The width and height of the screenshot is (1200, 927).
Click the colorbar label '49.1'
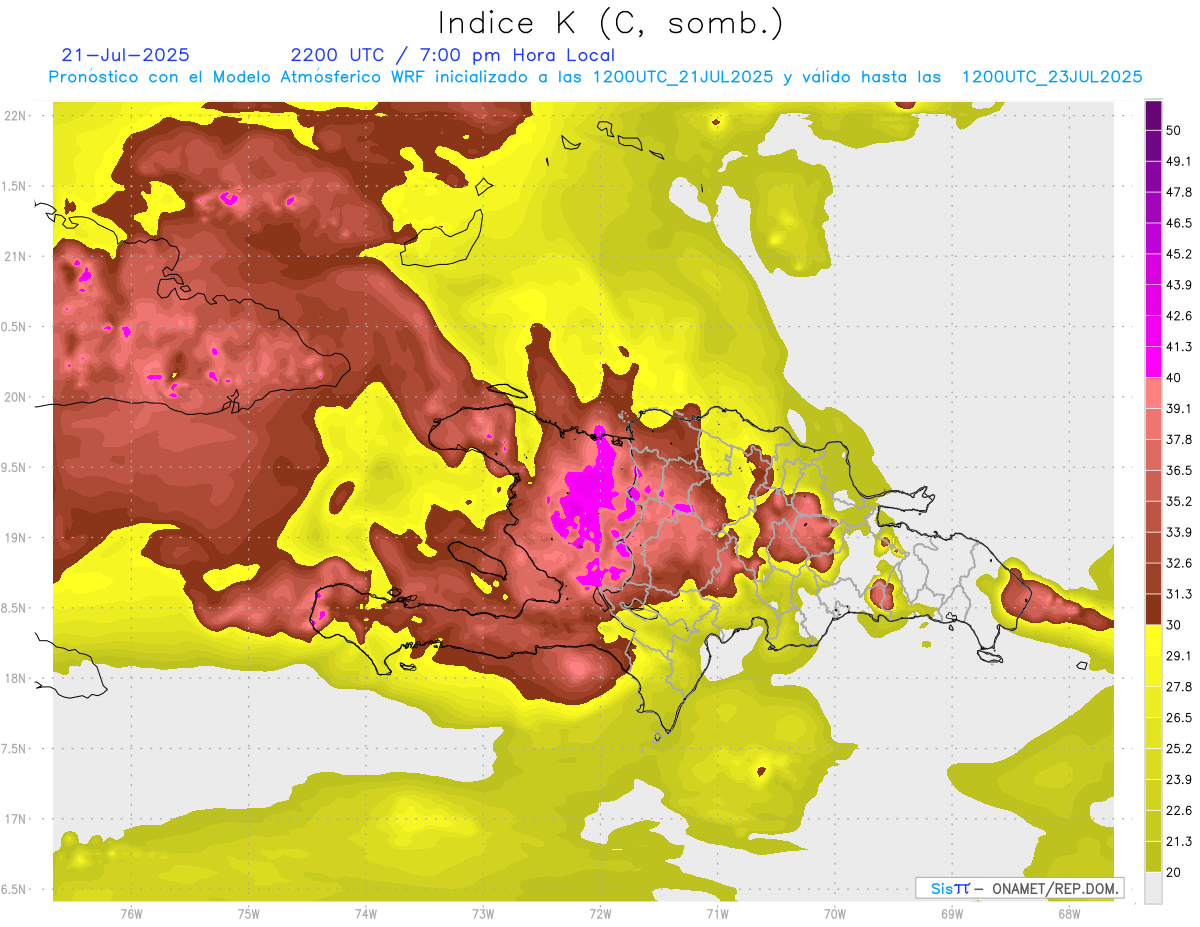pos(1180,162)
